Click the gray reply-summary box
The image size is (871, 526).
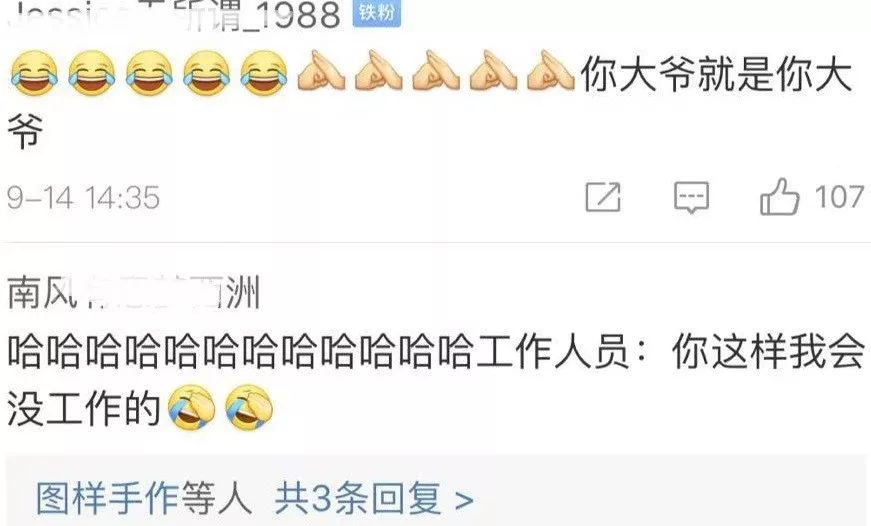(436, 491)
